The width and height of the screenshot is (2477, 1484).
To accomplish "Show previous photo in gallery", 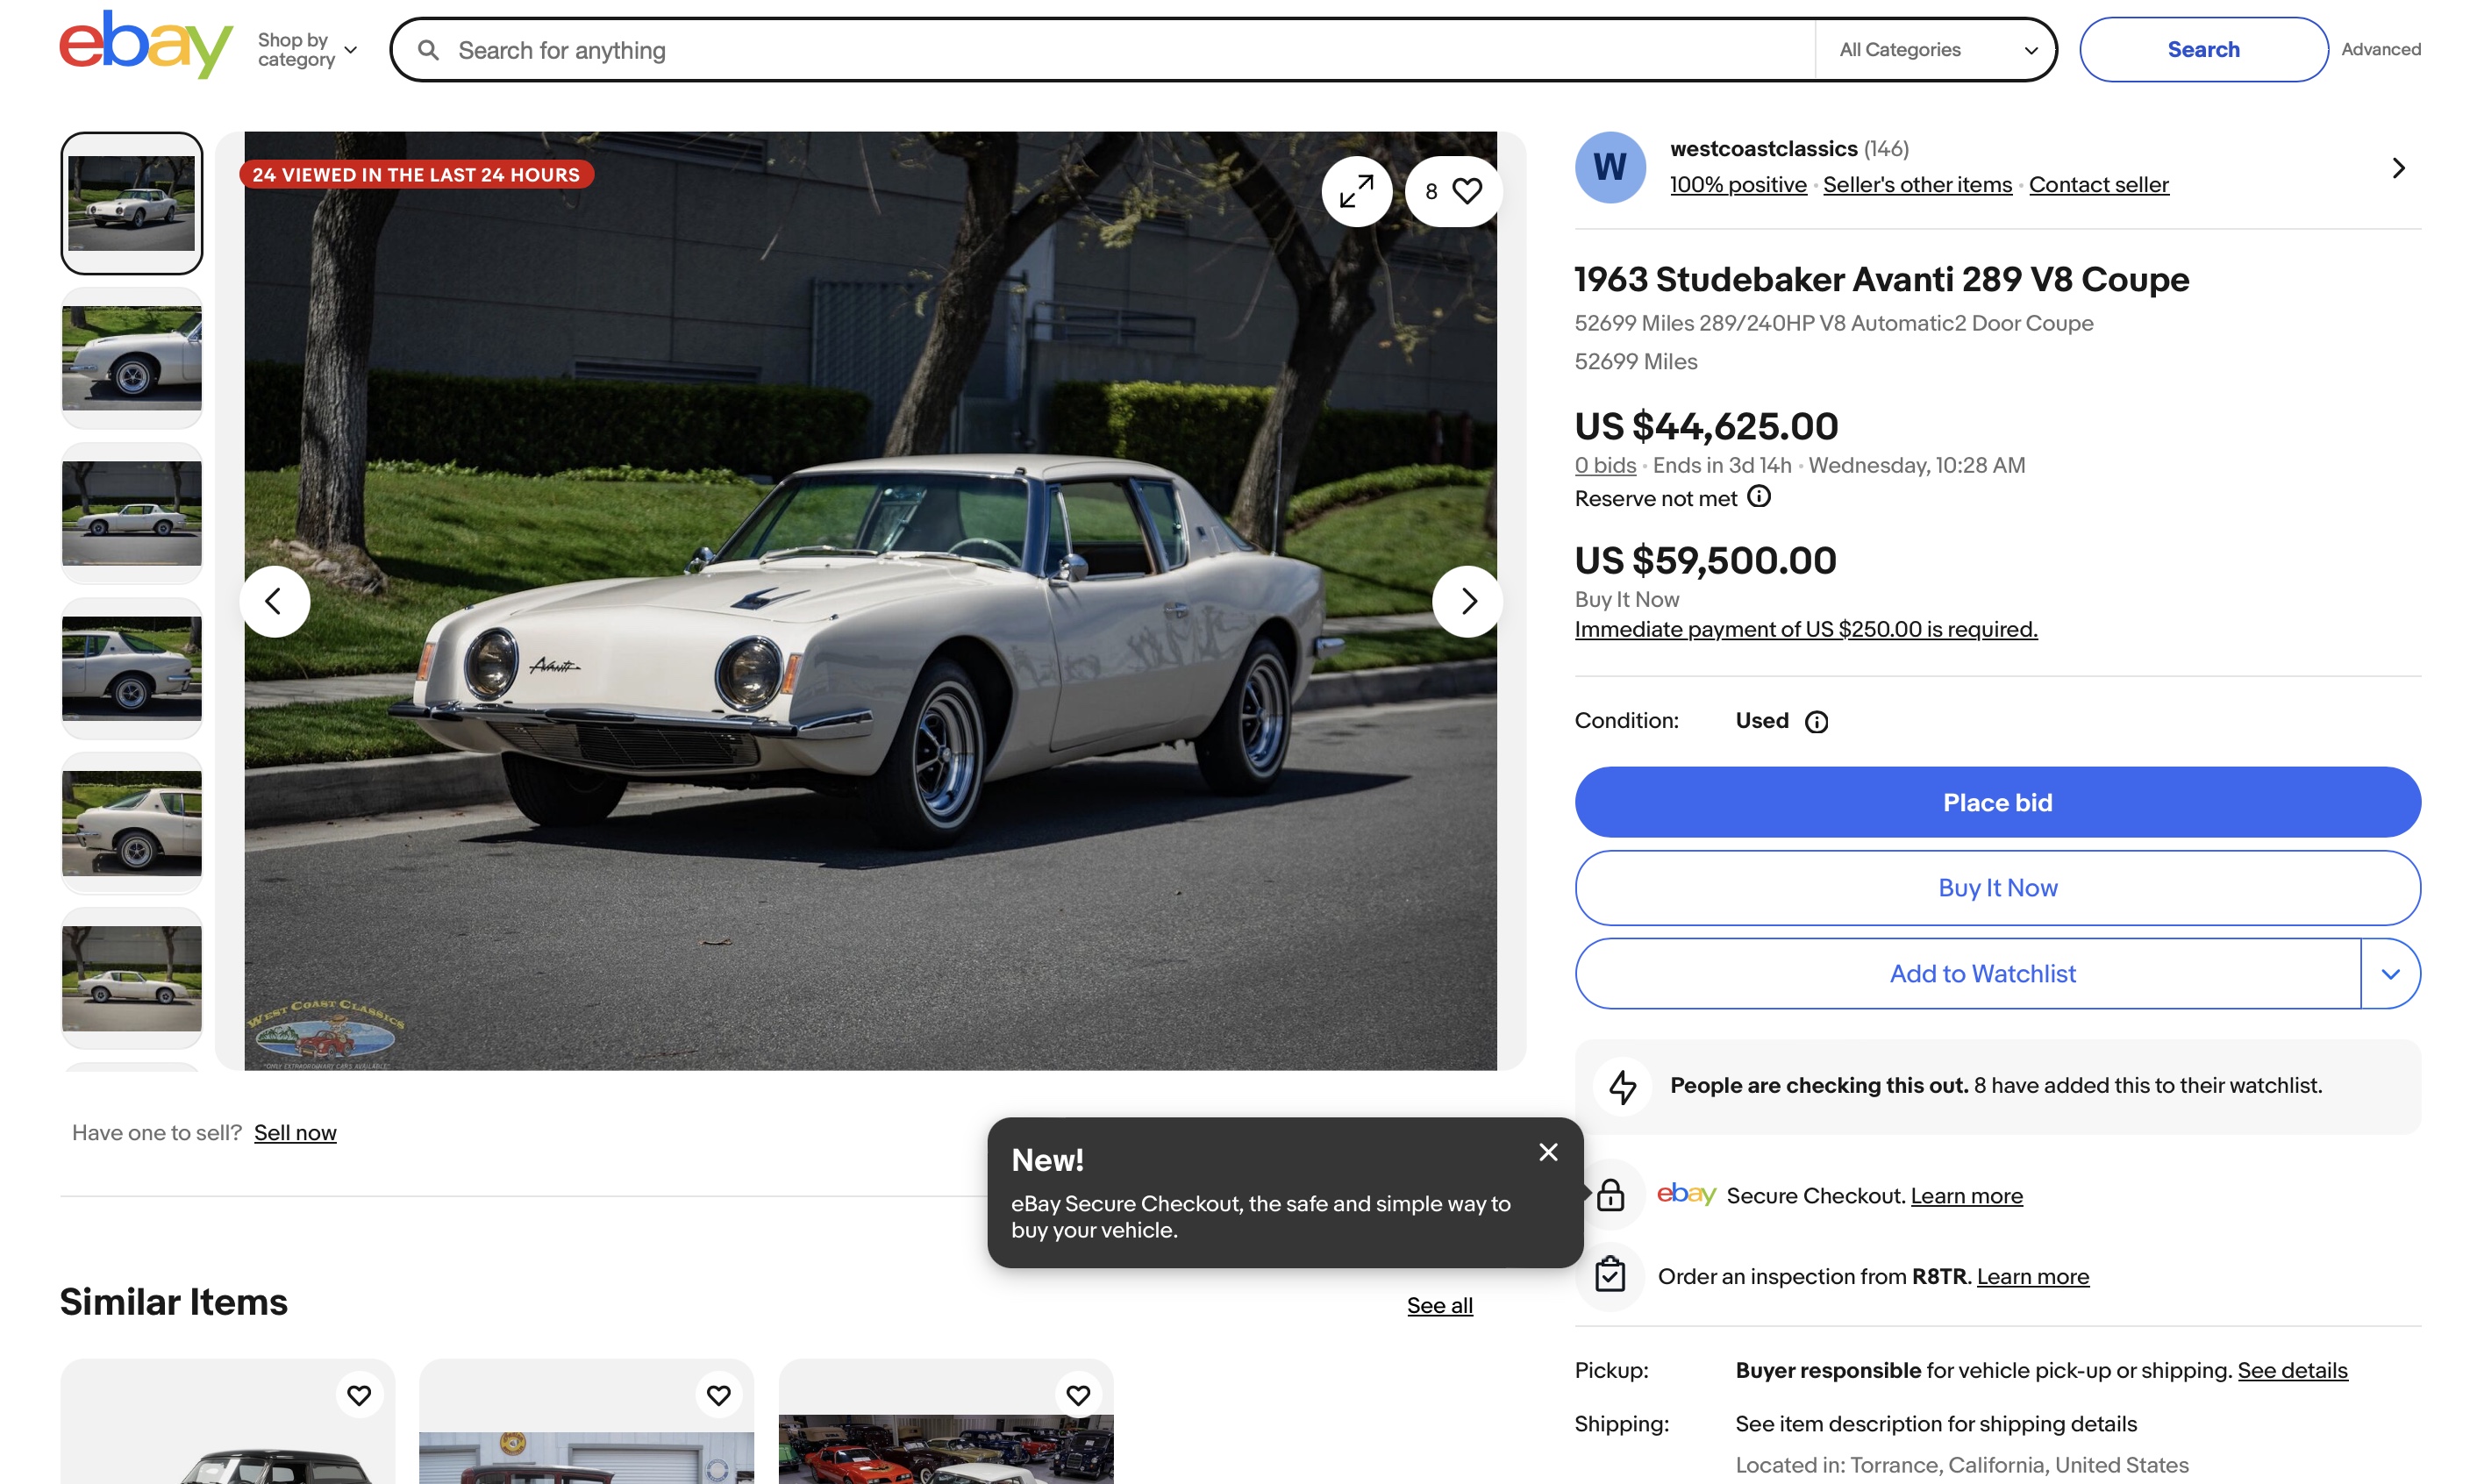I will (274, 601).
